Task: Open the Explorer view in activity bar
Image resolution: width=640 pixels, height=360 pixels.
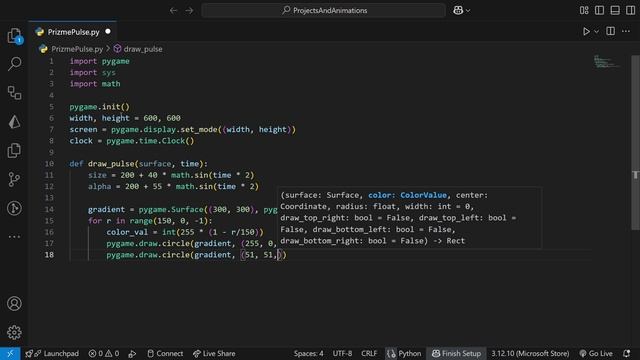Action: click(14, 36)
